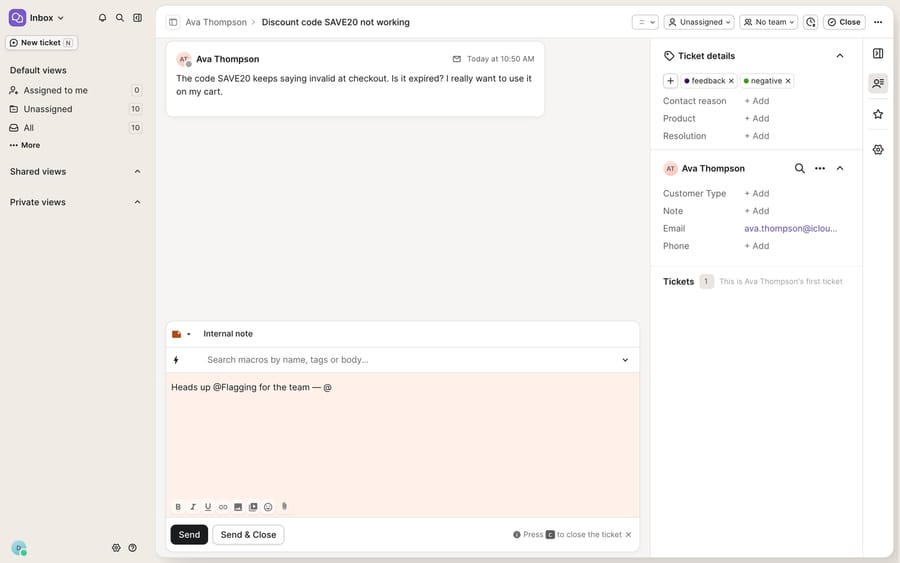Image resolution: width=900 pixels, height=563 pixels.
Task: Toggle the ticket list panel icon before Ava Thompson
Action: coord(173,22)
